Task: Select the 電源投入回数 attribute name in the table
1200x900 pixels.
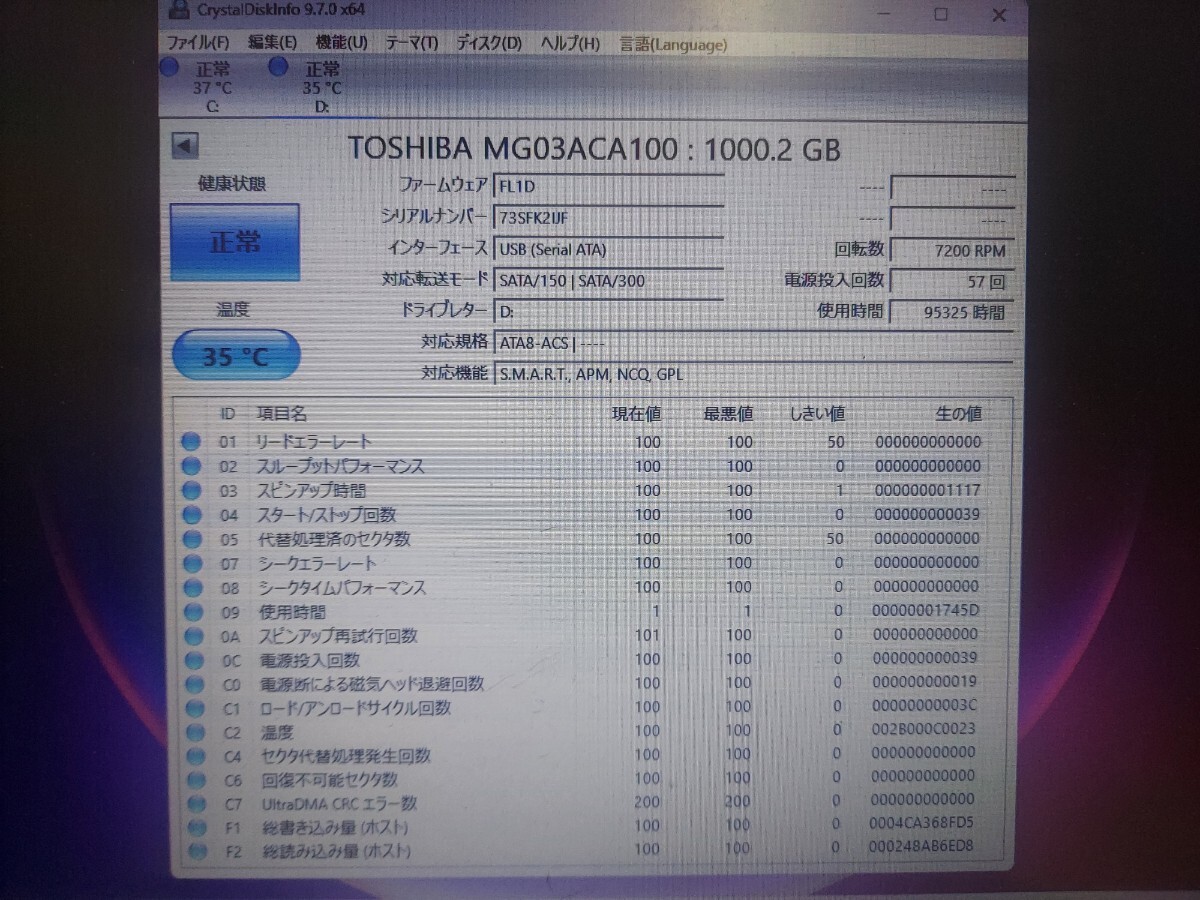Action: [x=310, y=660]
